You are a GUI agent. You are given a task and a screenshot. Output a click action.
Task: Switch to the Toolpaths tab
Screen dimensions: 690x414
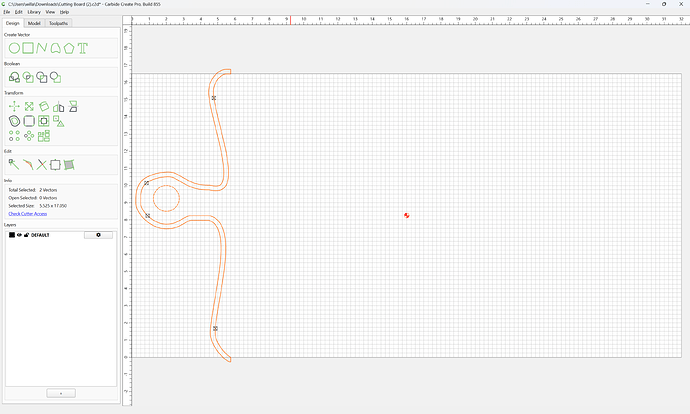[59, 23]
